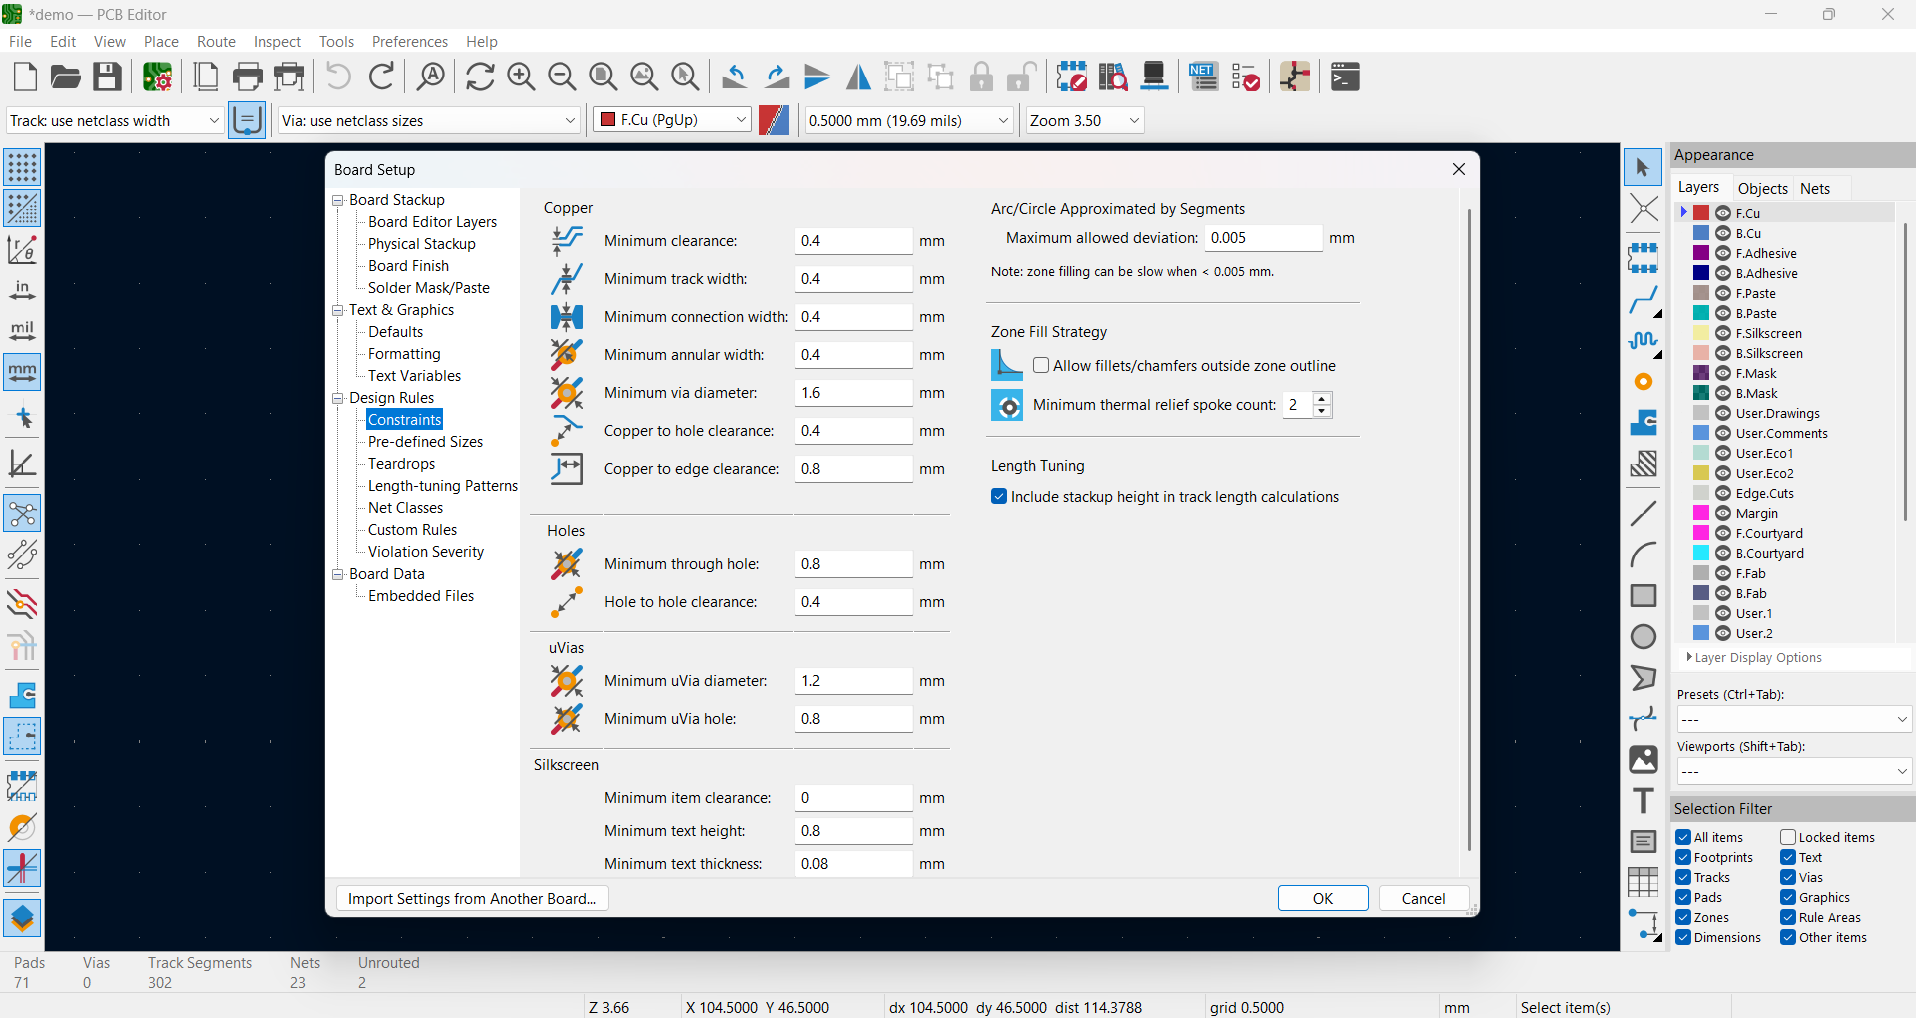Hide the Edge.Cuts layer eye icon
This screenshot has height=1018, width=1916.
[1723, 493]
